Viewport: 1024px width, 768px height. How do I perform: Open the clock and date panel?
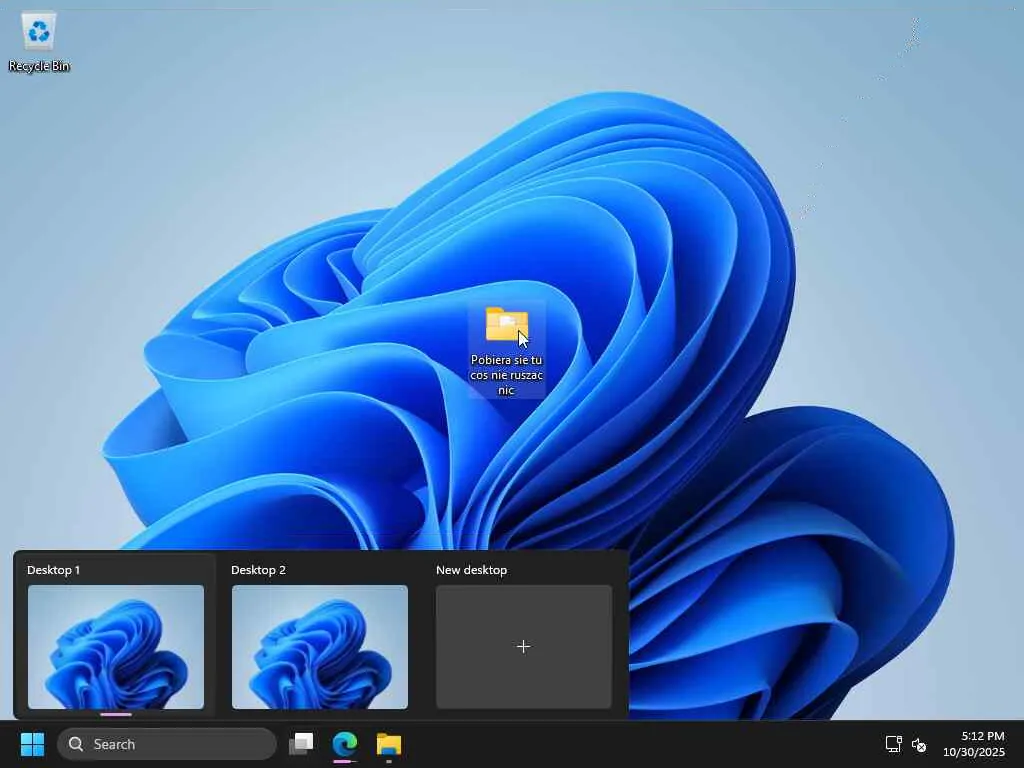coord(974,744)
